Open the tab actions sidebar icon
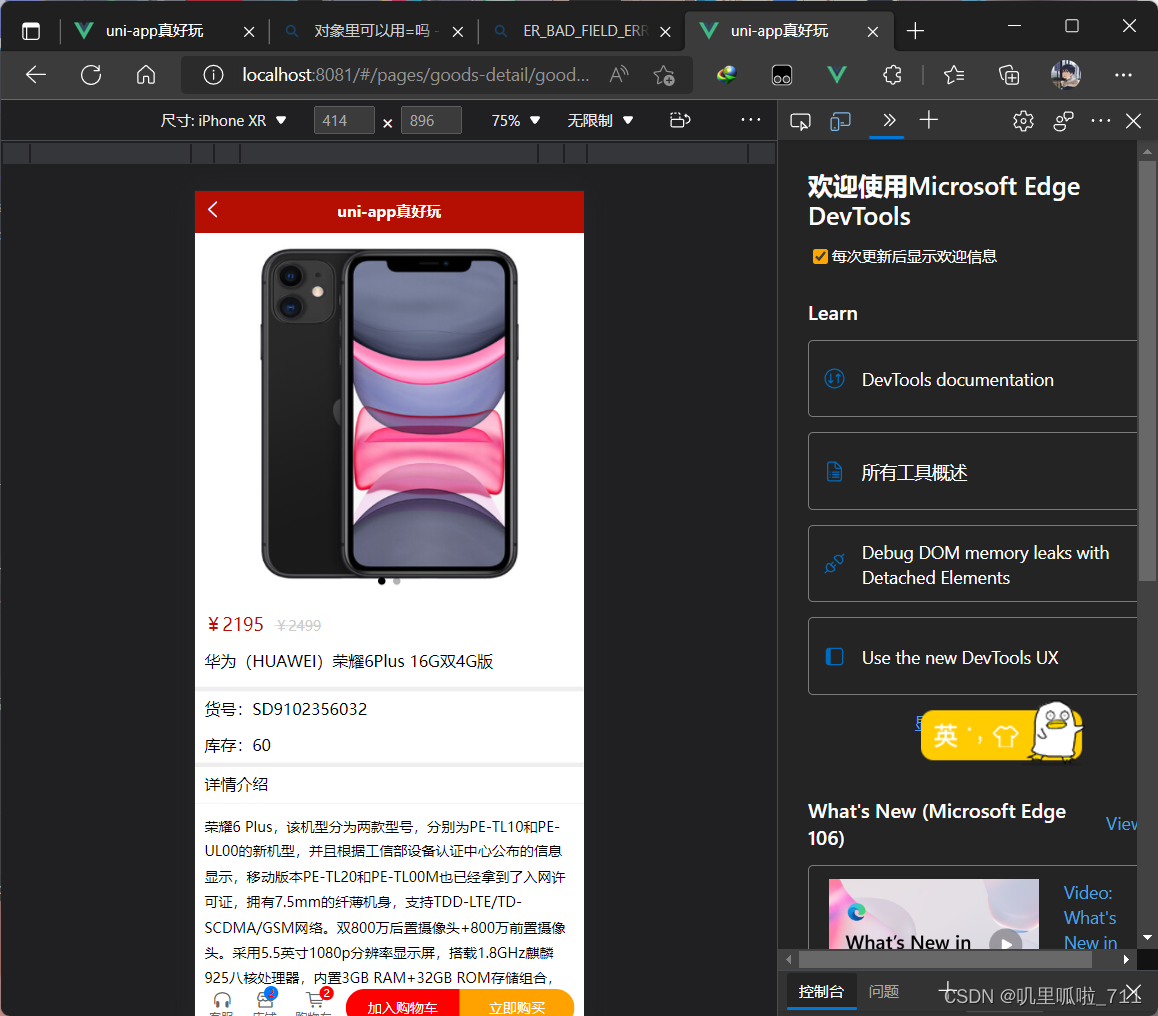 pos(31,31)
